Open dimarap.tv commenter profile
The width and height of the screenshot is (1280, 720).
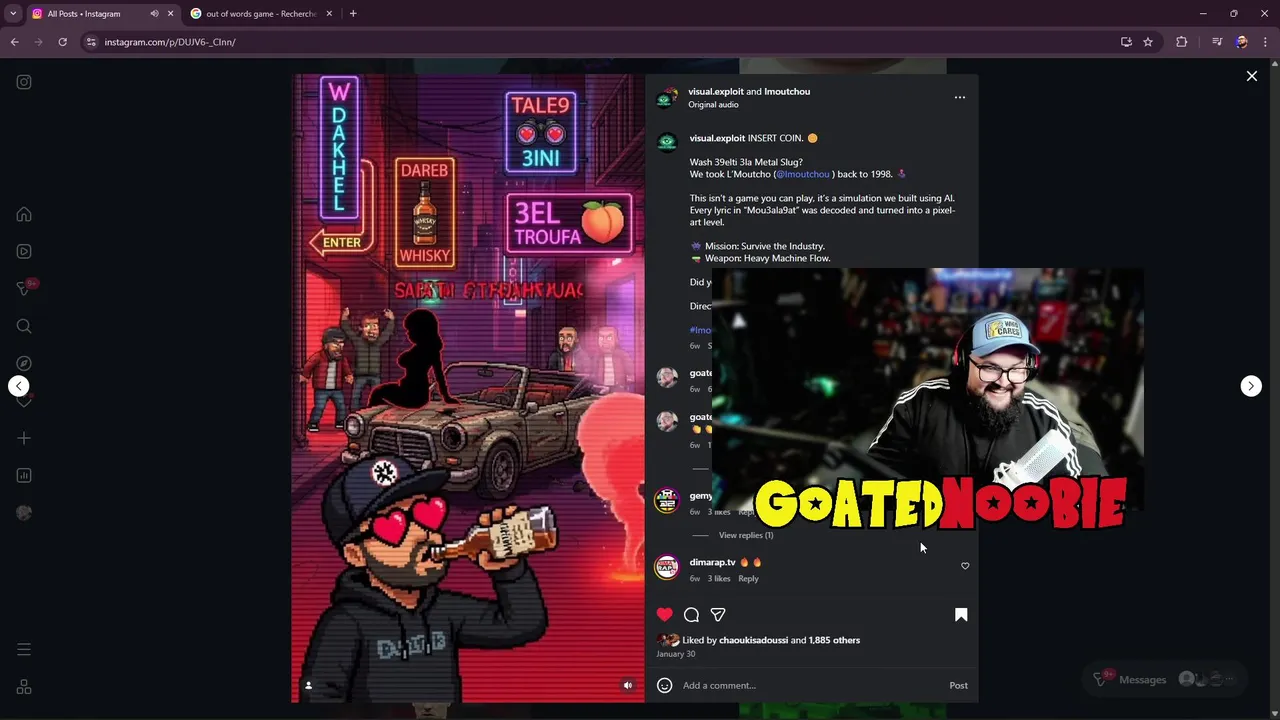click(712, 562)
